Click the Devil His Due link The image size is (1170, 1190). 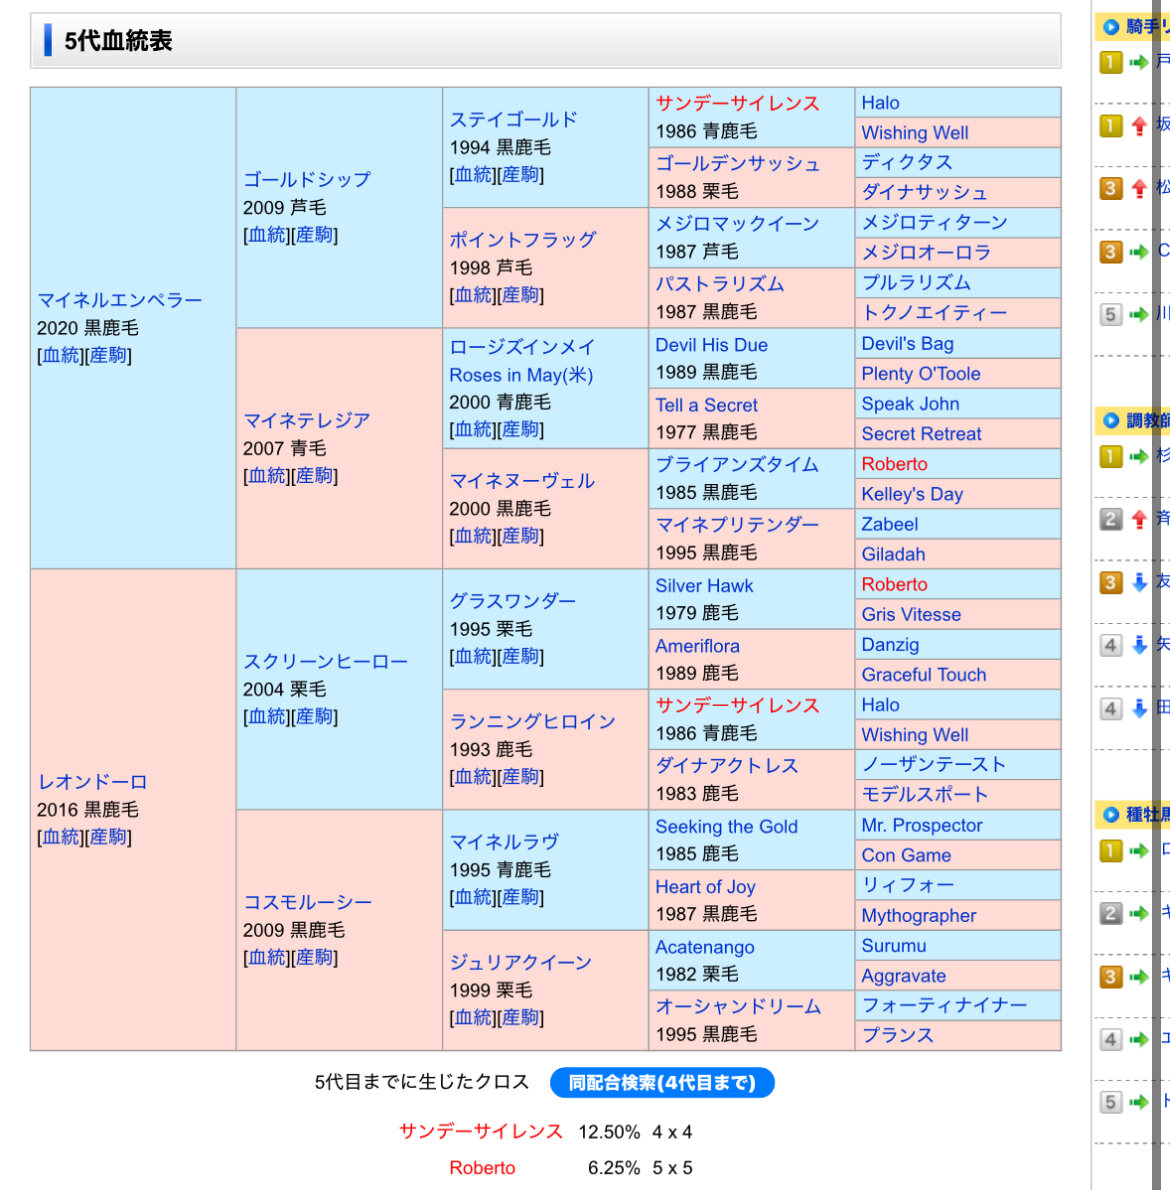(x=711, y=345)
